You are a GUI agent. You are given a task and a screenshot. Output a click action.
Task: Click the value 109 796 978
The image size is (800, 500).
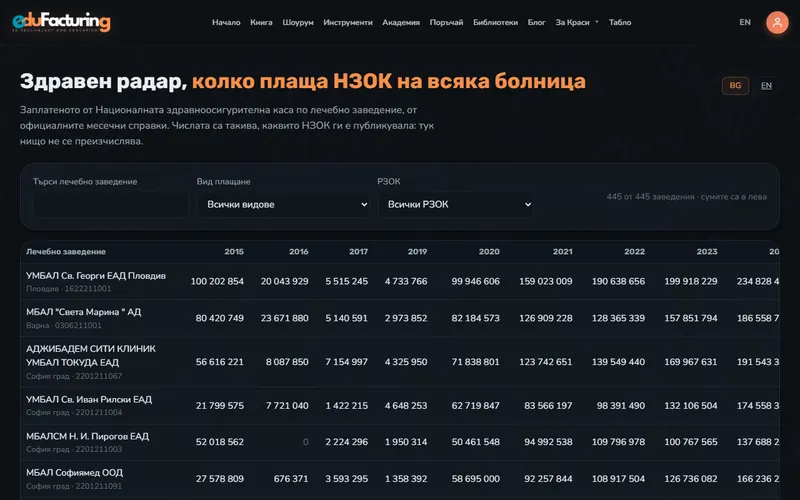point(618,442)
